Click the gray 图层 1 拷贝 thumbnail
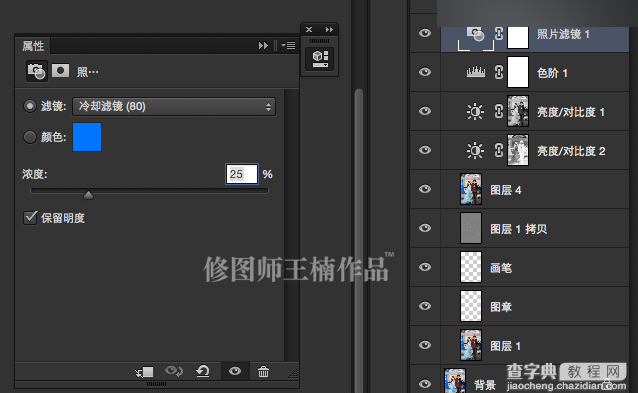Screen dimensions: 638x393 471,228
